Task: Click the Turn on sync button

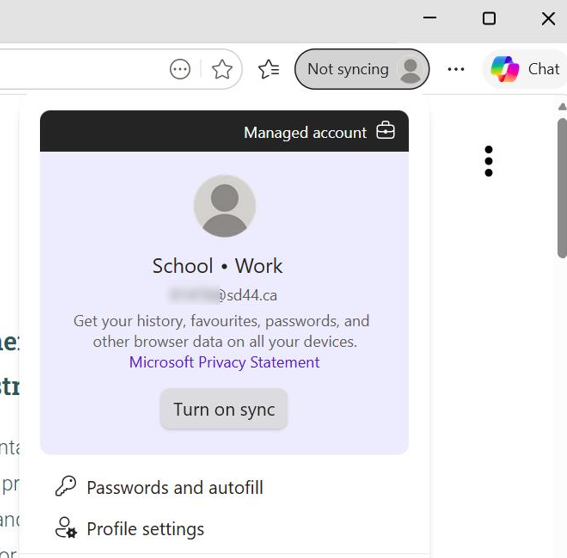Action: coord(224,409)
